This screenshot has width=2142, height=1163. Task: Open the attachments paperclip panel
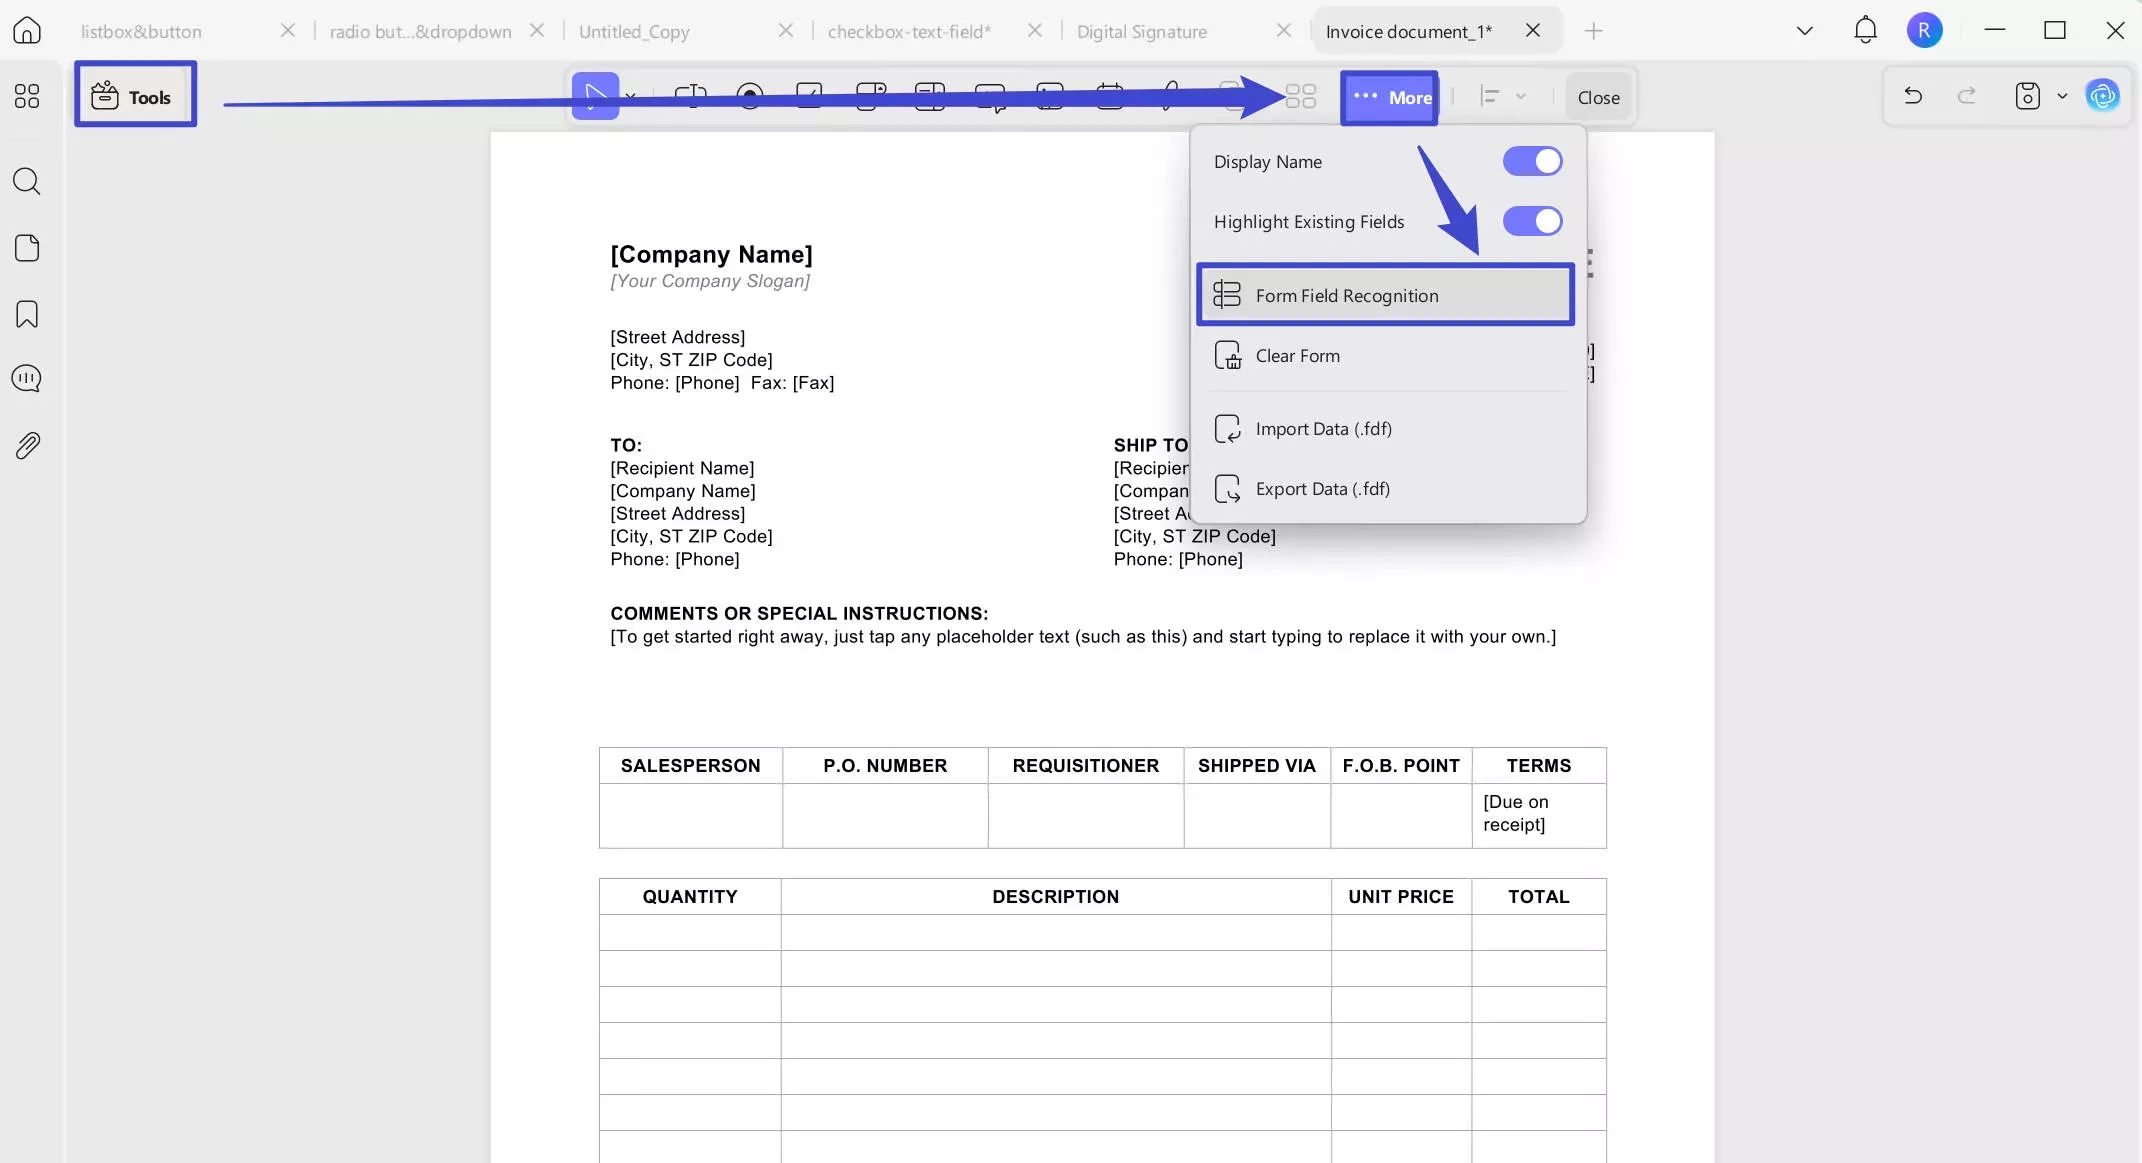point(27,445)
